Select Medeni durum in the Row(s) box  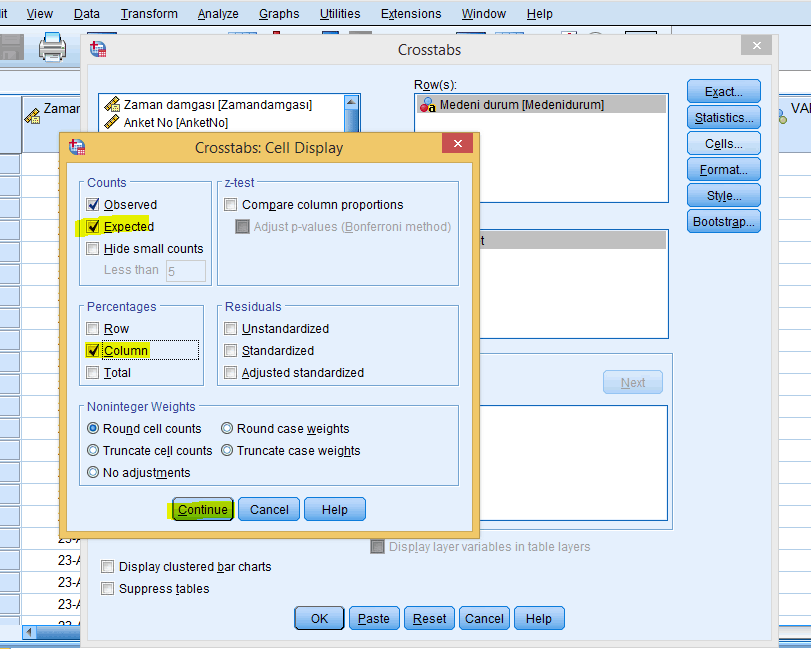point(521,104)
